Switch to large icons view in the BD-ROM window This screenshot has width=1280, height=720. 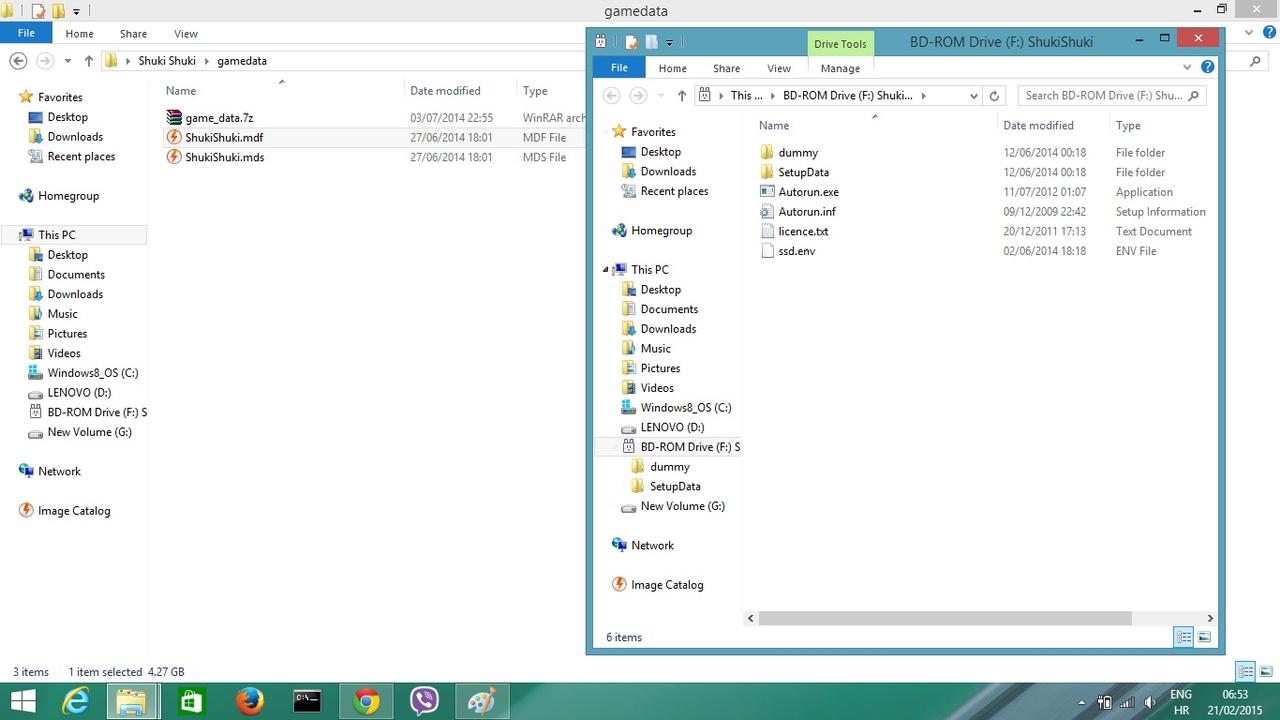tap(1204, 637)
